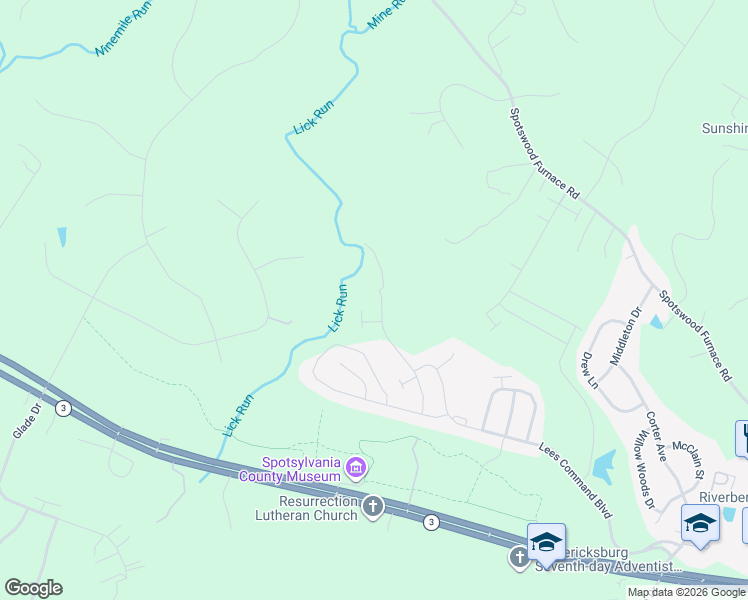Click the Sunshine place label at right
Screen dimensions: 748x600
click(x=725, y=128)
